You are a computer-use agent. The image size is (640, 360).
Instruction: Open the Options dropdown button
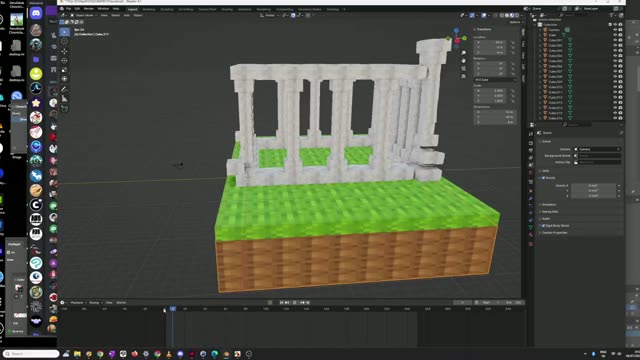click(515, 22)
